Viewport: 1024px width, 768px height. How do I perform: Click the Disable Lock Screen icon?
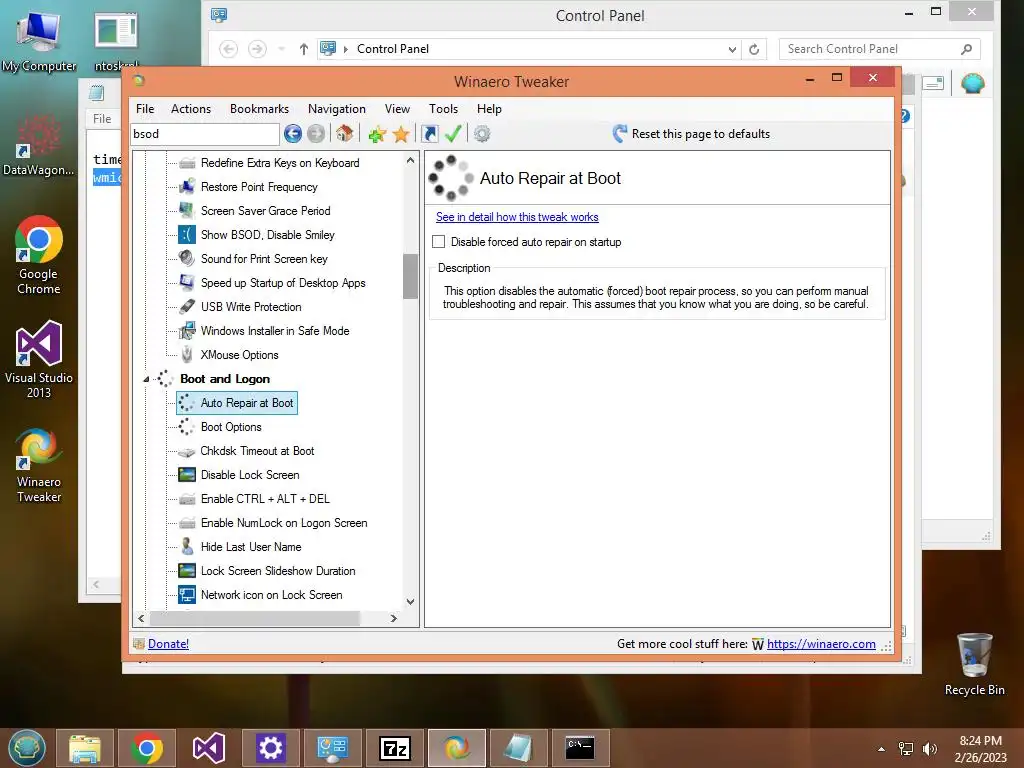(187, 475)
